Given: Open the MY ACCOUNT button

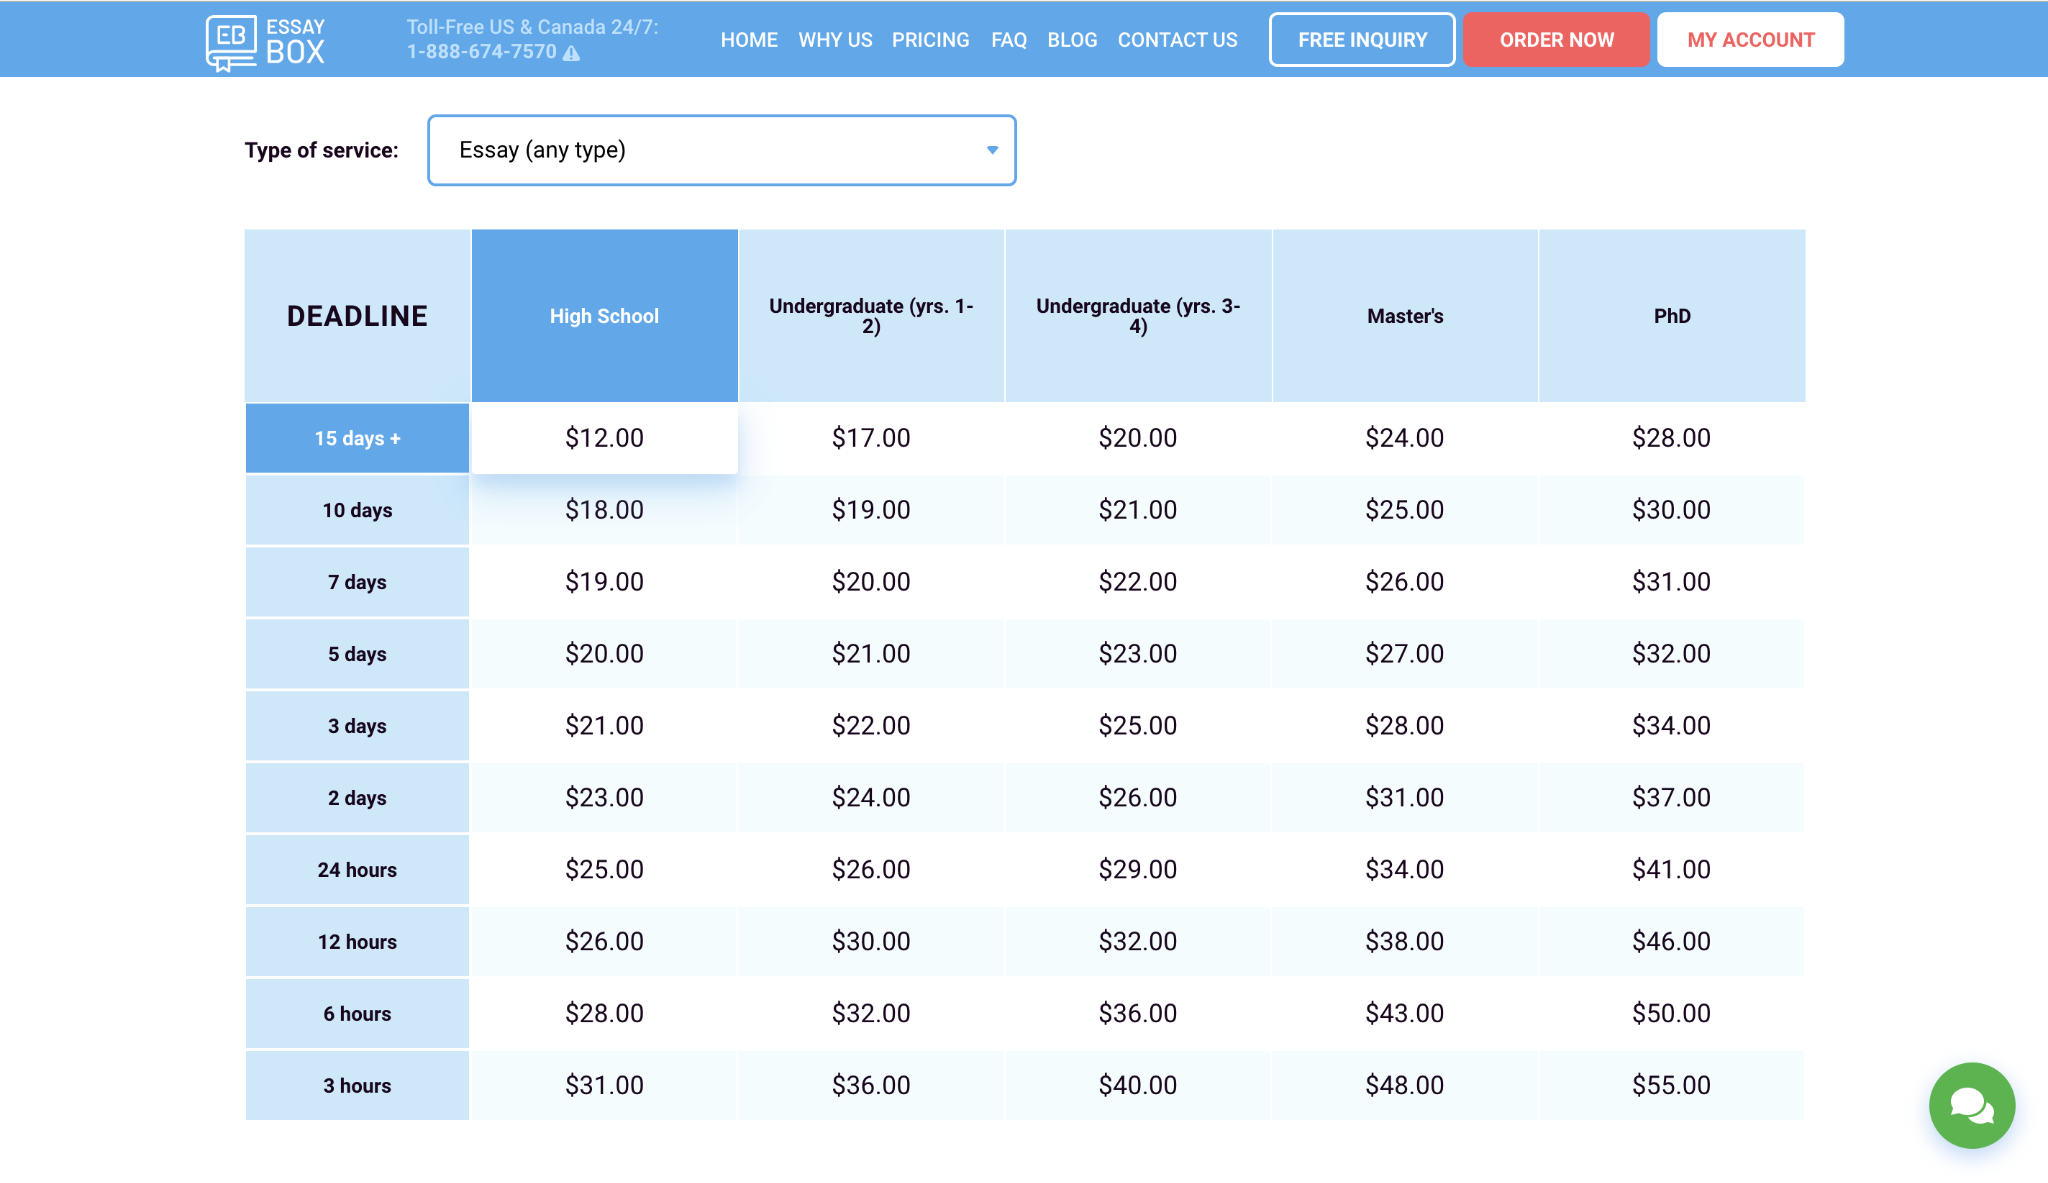Looking at the screenshot, I should coord(1750,40).
